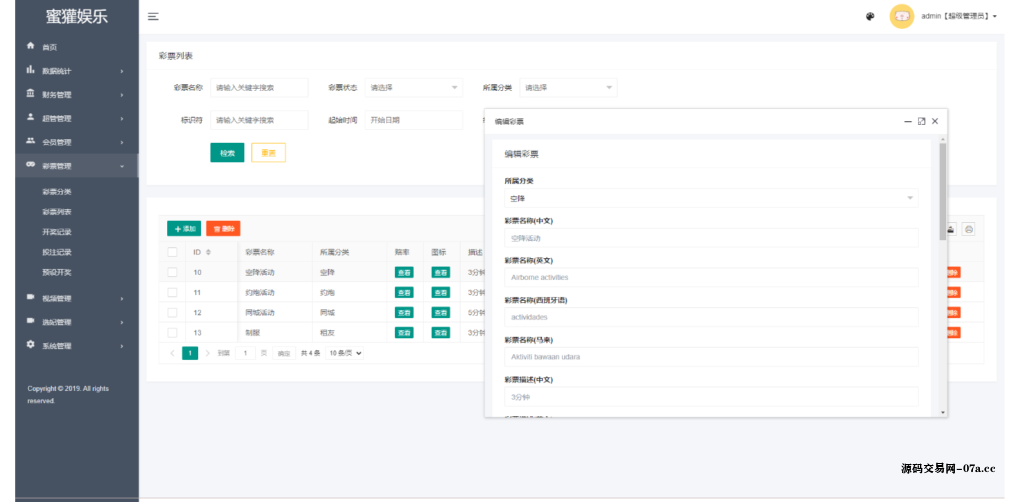
Task: Click the dialog scrollbar down arrow
Action: 942,413
